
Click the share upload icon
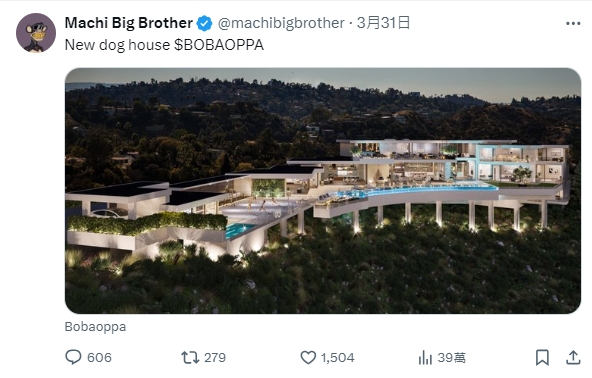pyautogui.click(x=573, y=357)
